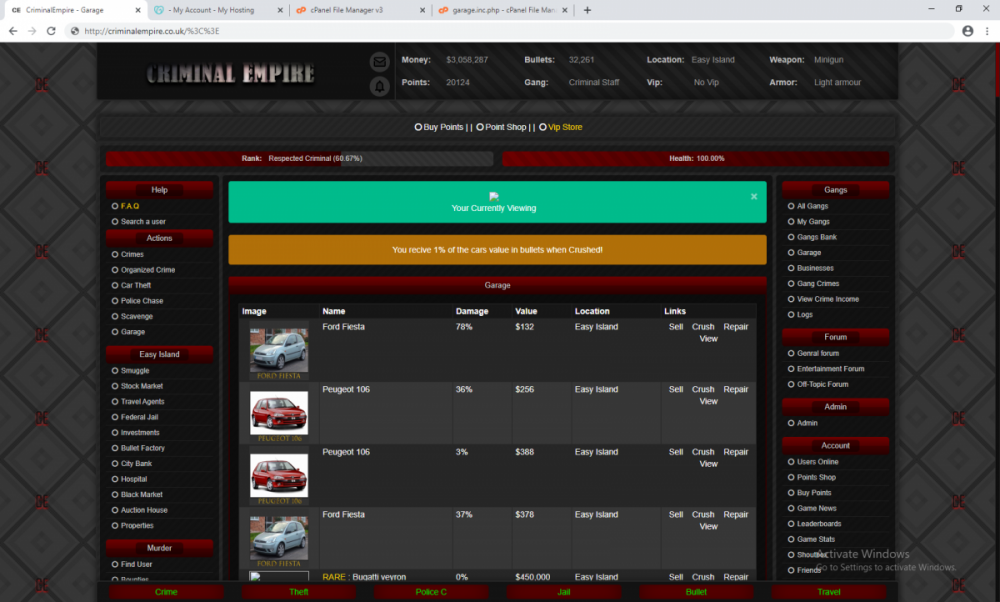Click Crush link for first Ford Fiesta
Image resolution: width=1000 pixels, height=602 pixels.
point(703,327)
